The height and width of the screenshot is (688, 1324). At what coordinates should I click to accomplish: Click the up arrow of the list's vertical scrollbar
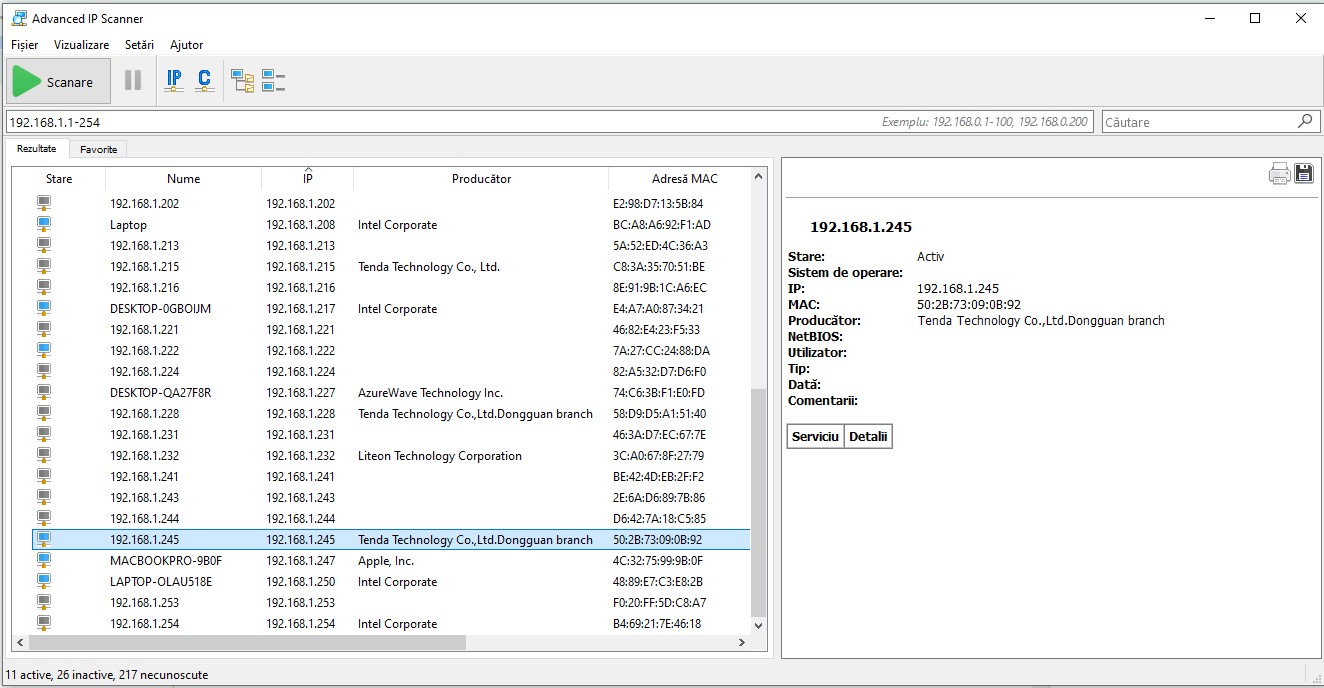758,177
